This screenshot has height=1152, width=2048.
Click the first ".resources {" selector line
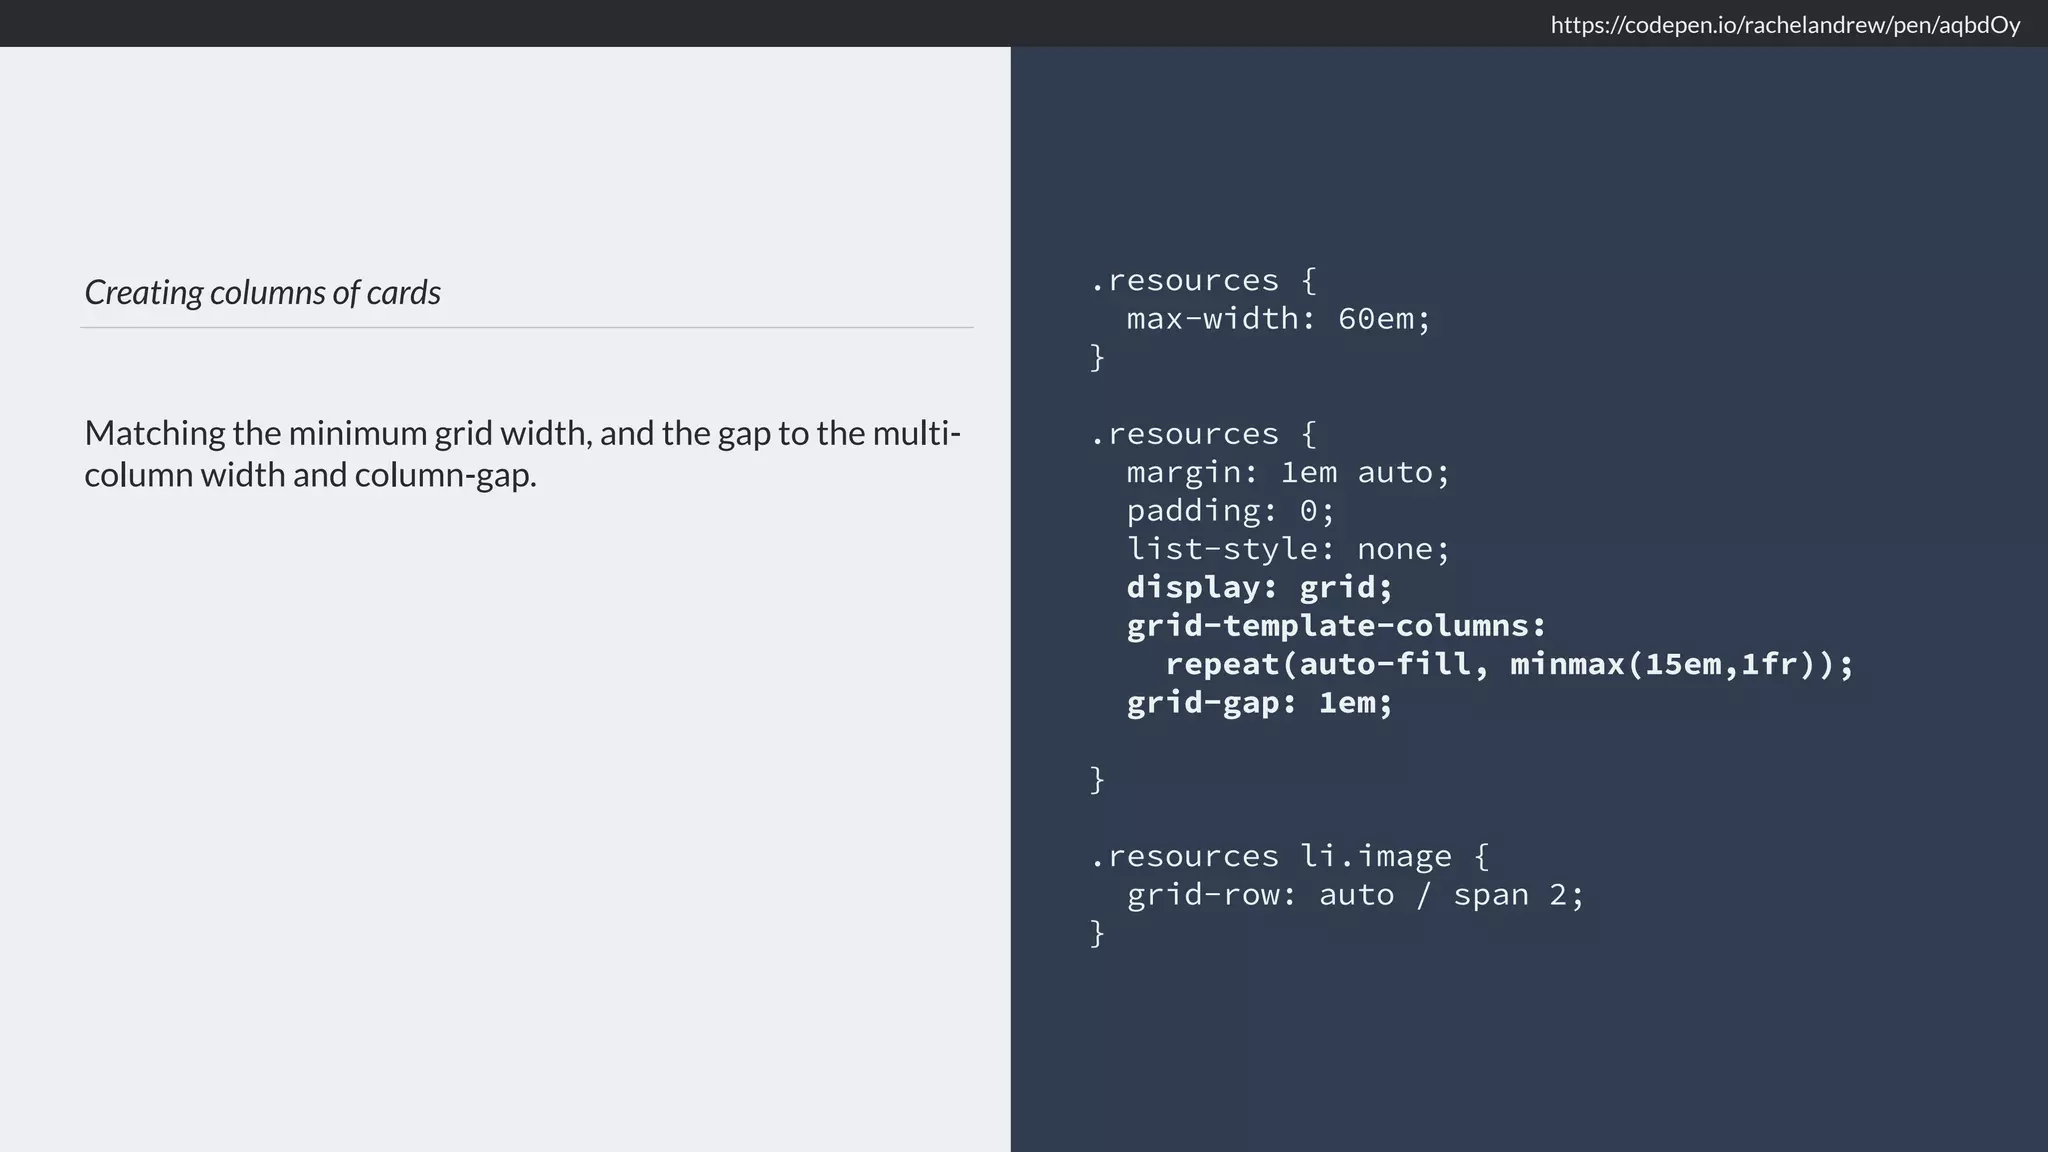click(x=1203, y=280)
